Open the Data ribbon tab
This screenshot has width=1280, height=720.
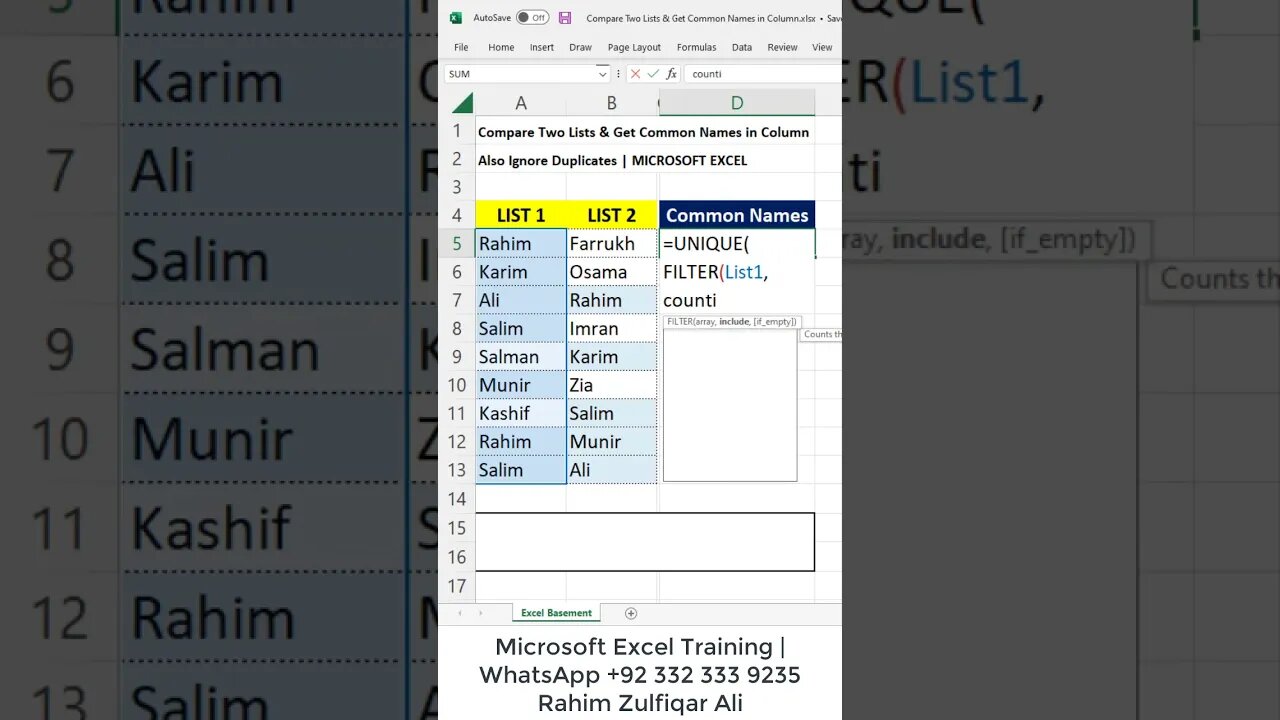coord(742,47)
